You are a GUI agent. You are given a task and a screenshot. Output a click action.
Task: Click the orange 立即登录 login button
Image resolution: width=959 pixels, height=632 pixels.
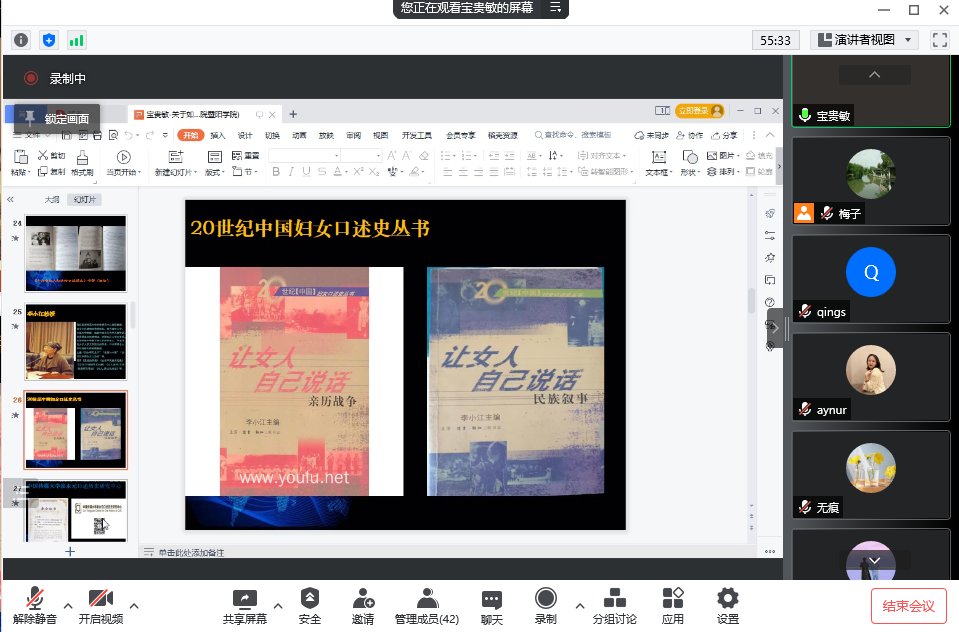point(700,111)
